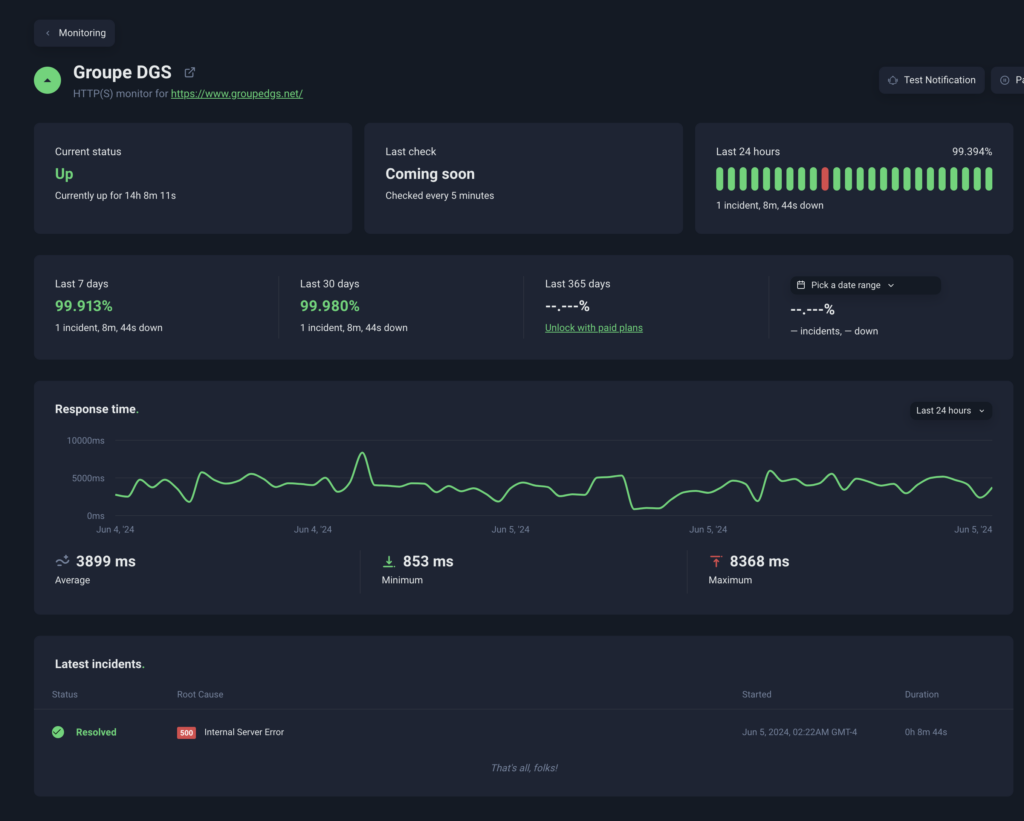
Task: Click external link icon beside Groupe DGS
Action: pos(190,73)
